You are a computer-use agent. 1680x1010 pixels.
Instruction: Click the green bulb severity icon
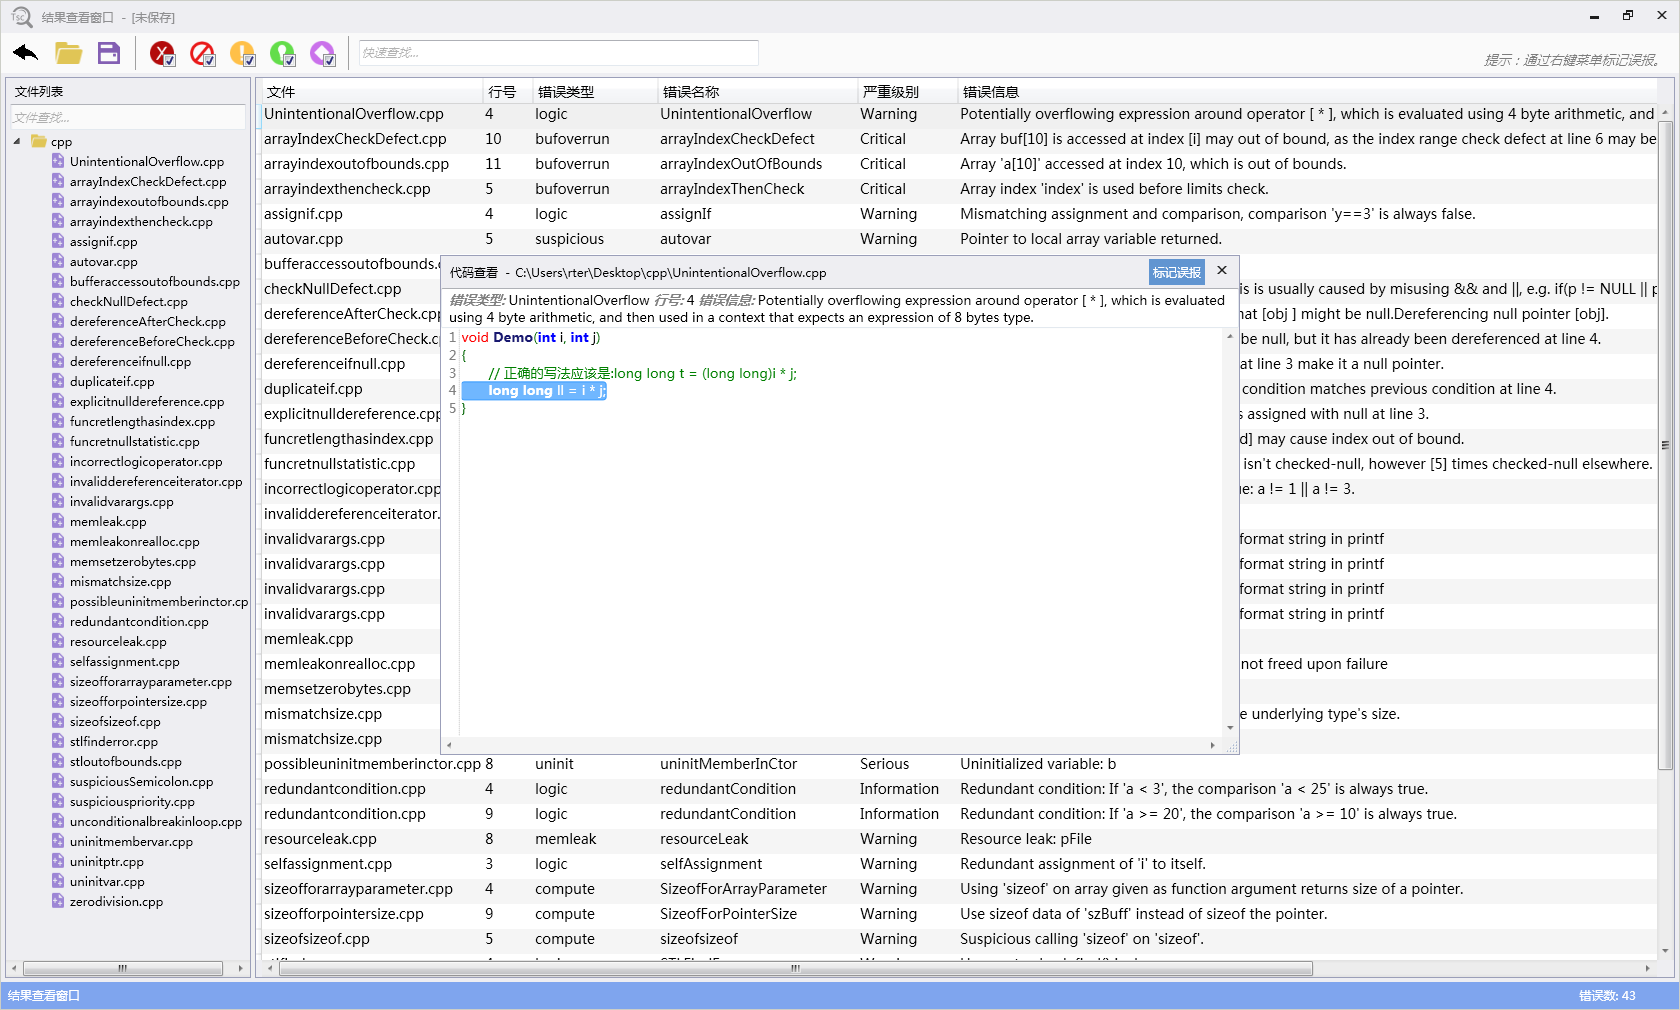click(281, 50)
